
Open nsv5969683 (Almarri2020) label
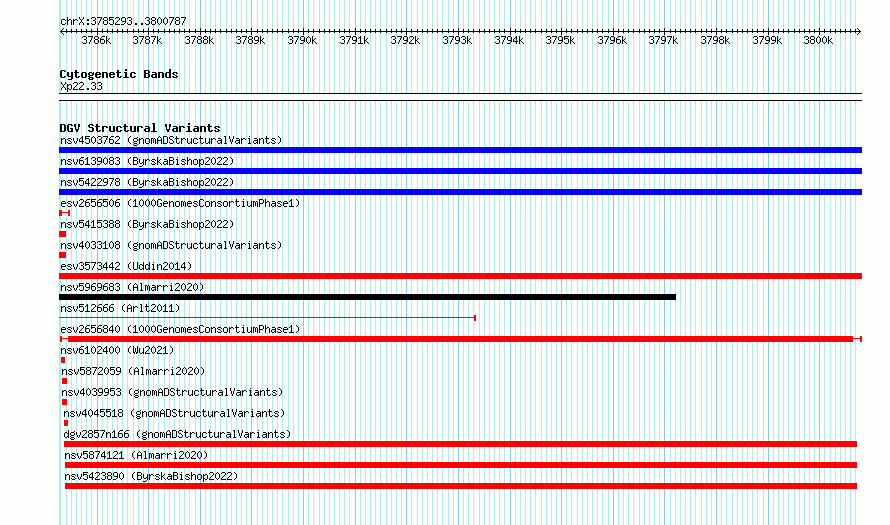tap(132, 287)
